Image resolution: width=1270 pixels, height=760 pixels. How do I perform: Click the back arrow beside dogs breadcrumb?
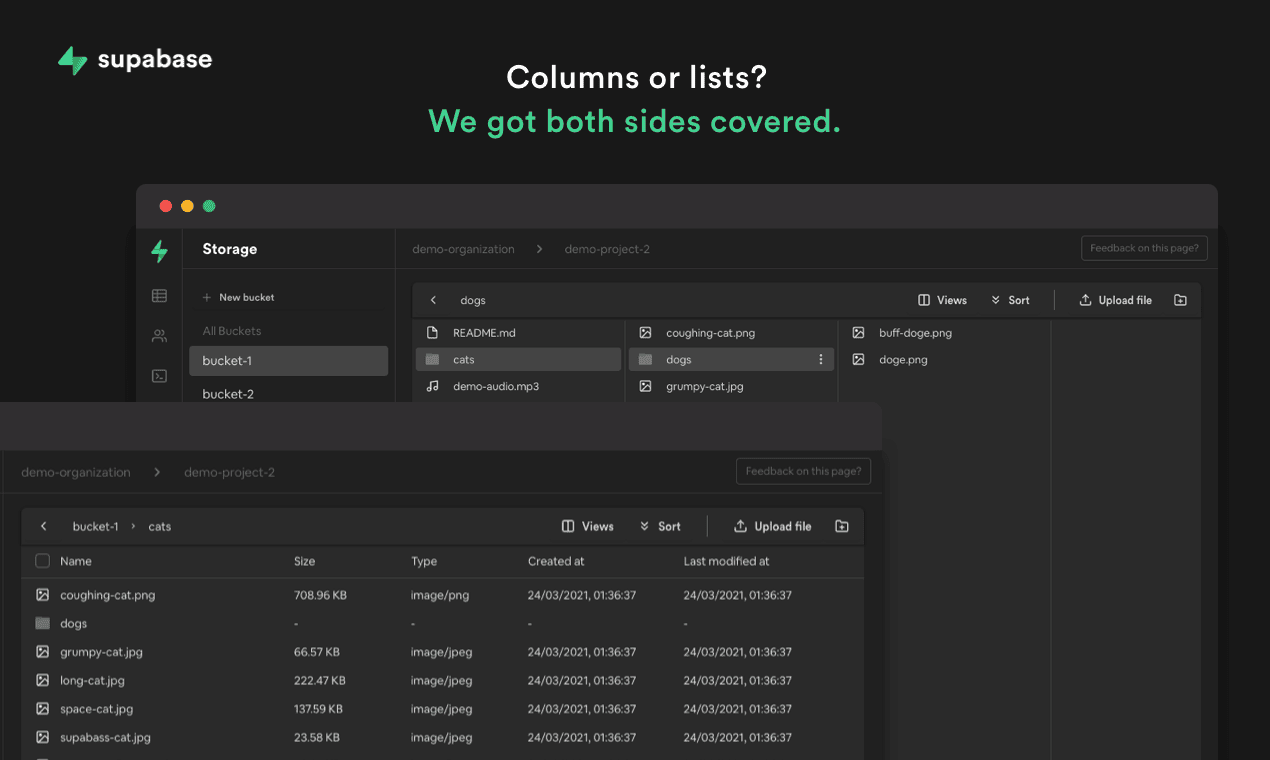coord(432,299)
